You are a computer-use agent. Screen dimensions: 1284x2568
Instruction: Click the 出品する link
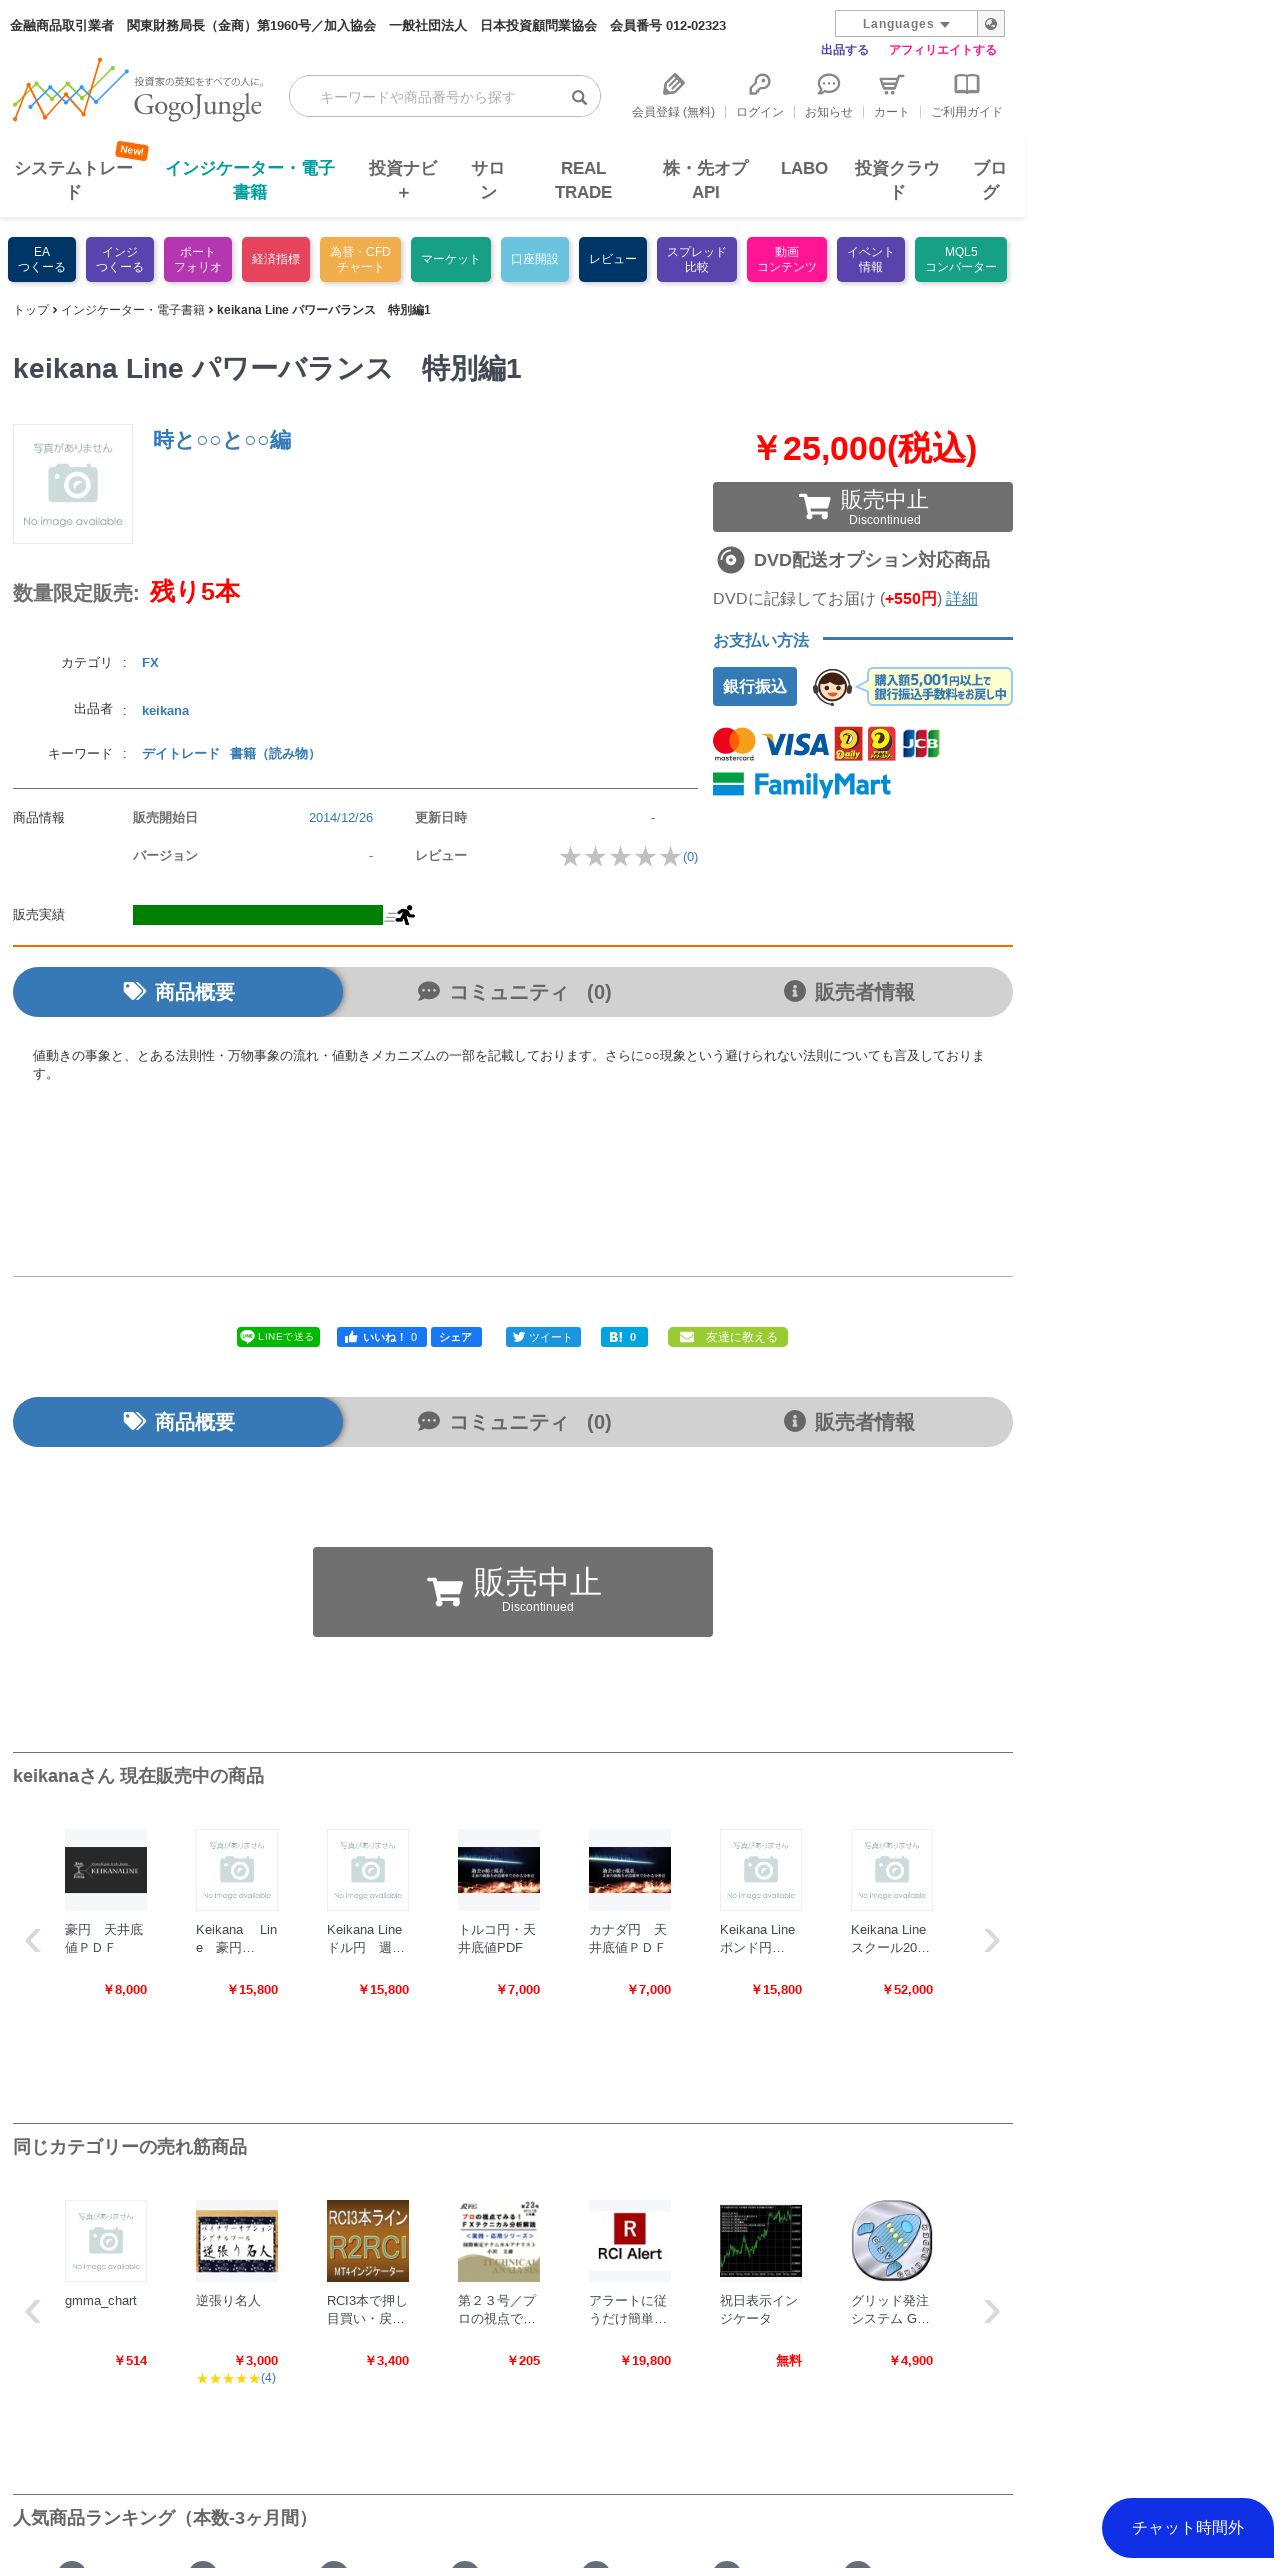845,50
